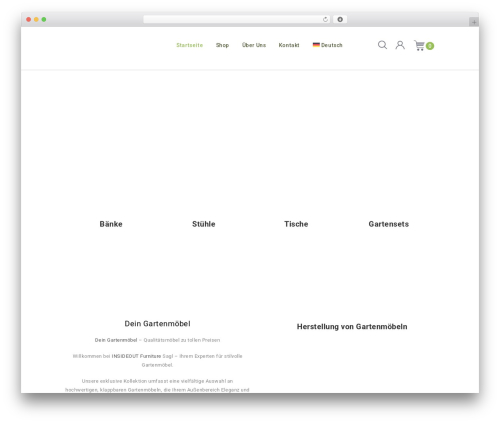Open the Tische category
This screenshot has height=423, width=500.
click(296, 224)
